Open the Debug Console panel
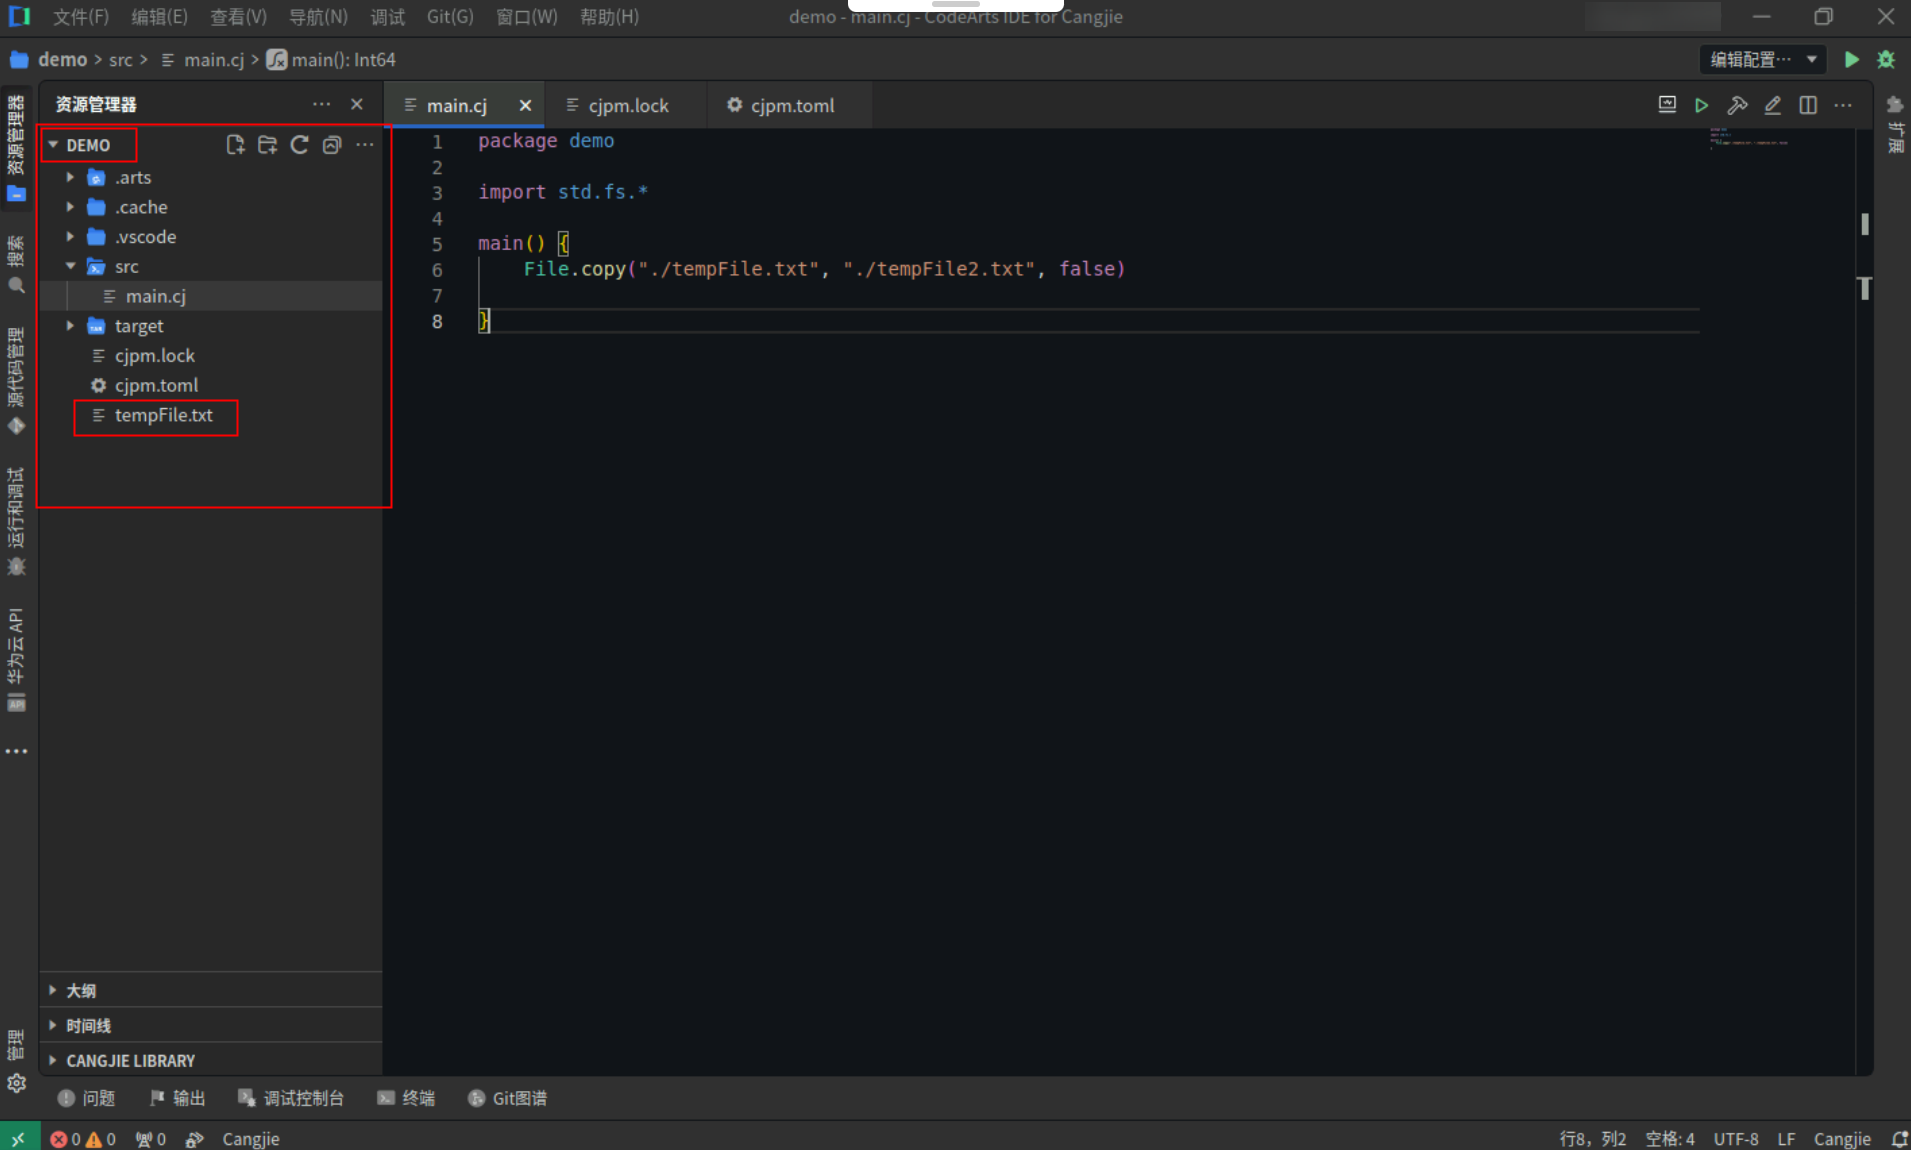Viewport: 1911px width, 1150px height. point(291,1098)
